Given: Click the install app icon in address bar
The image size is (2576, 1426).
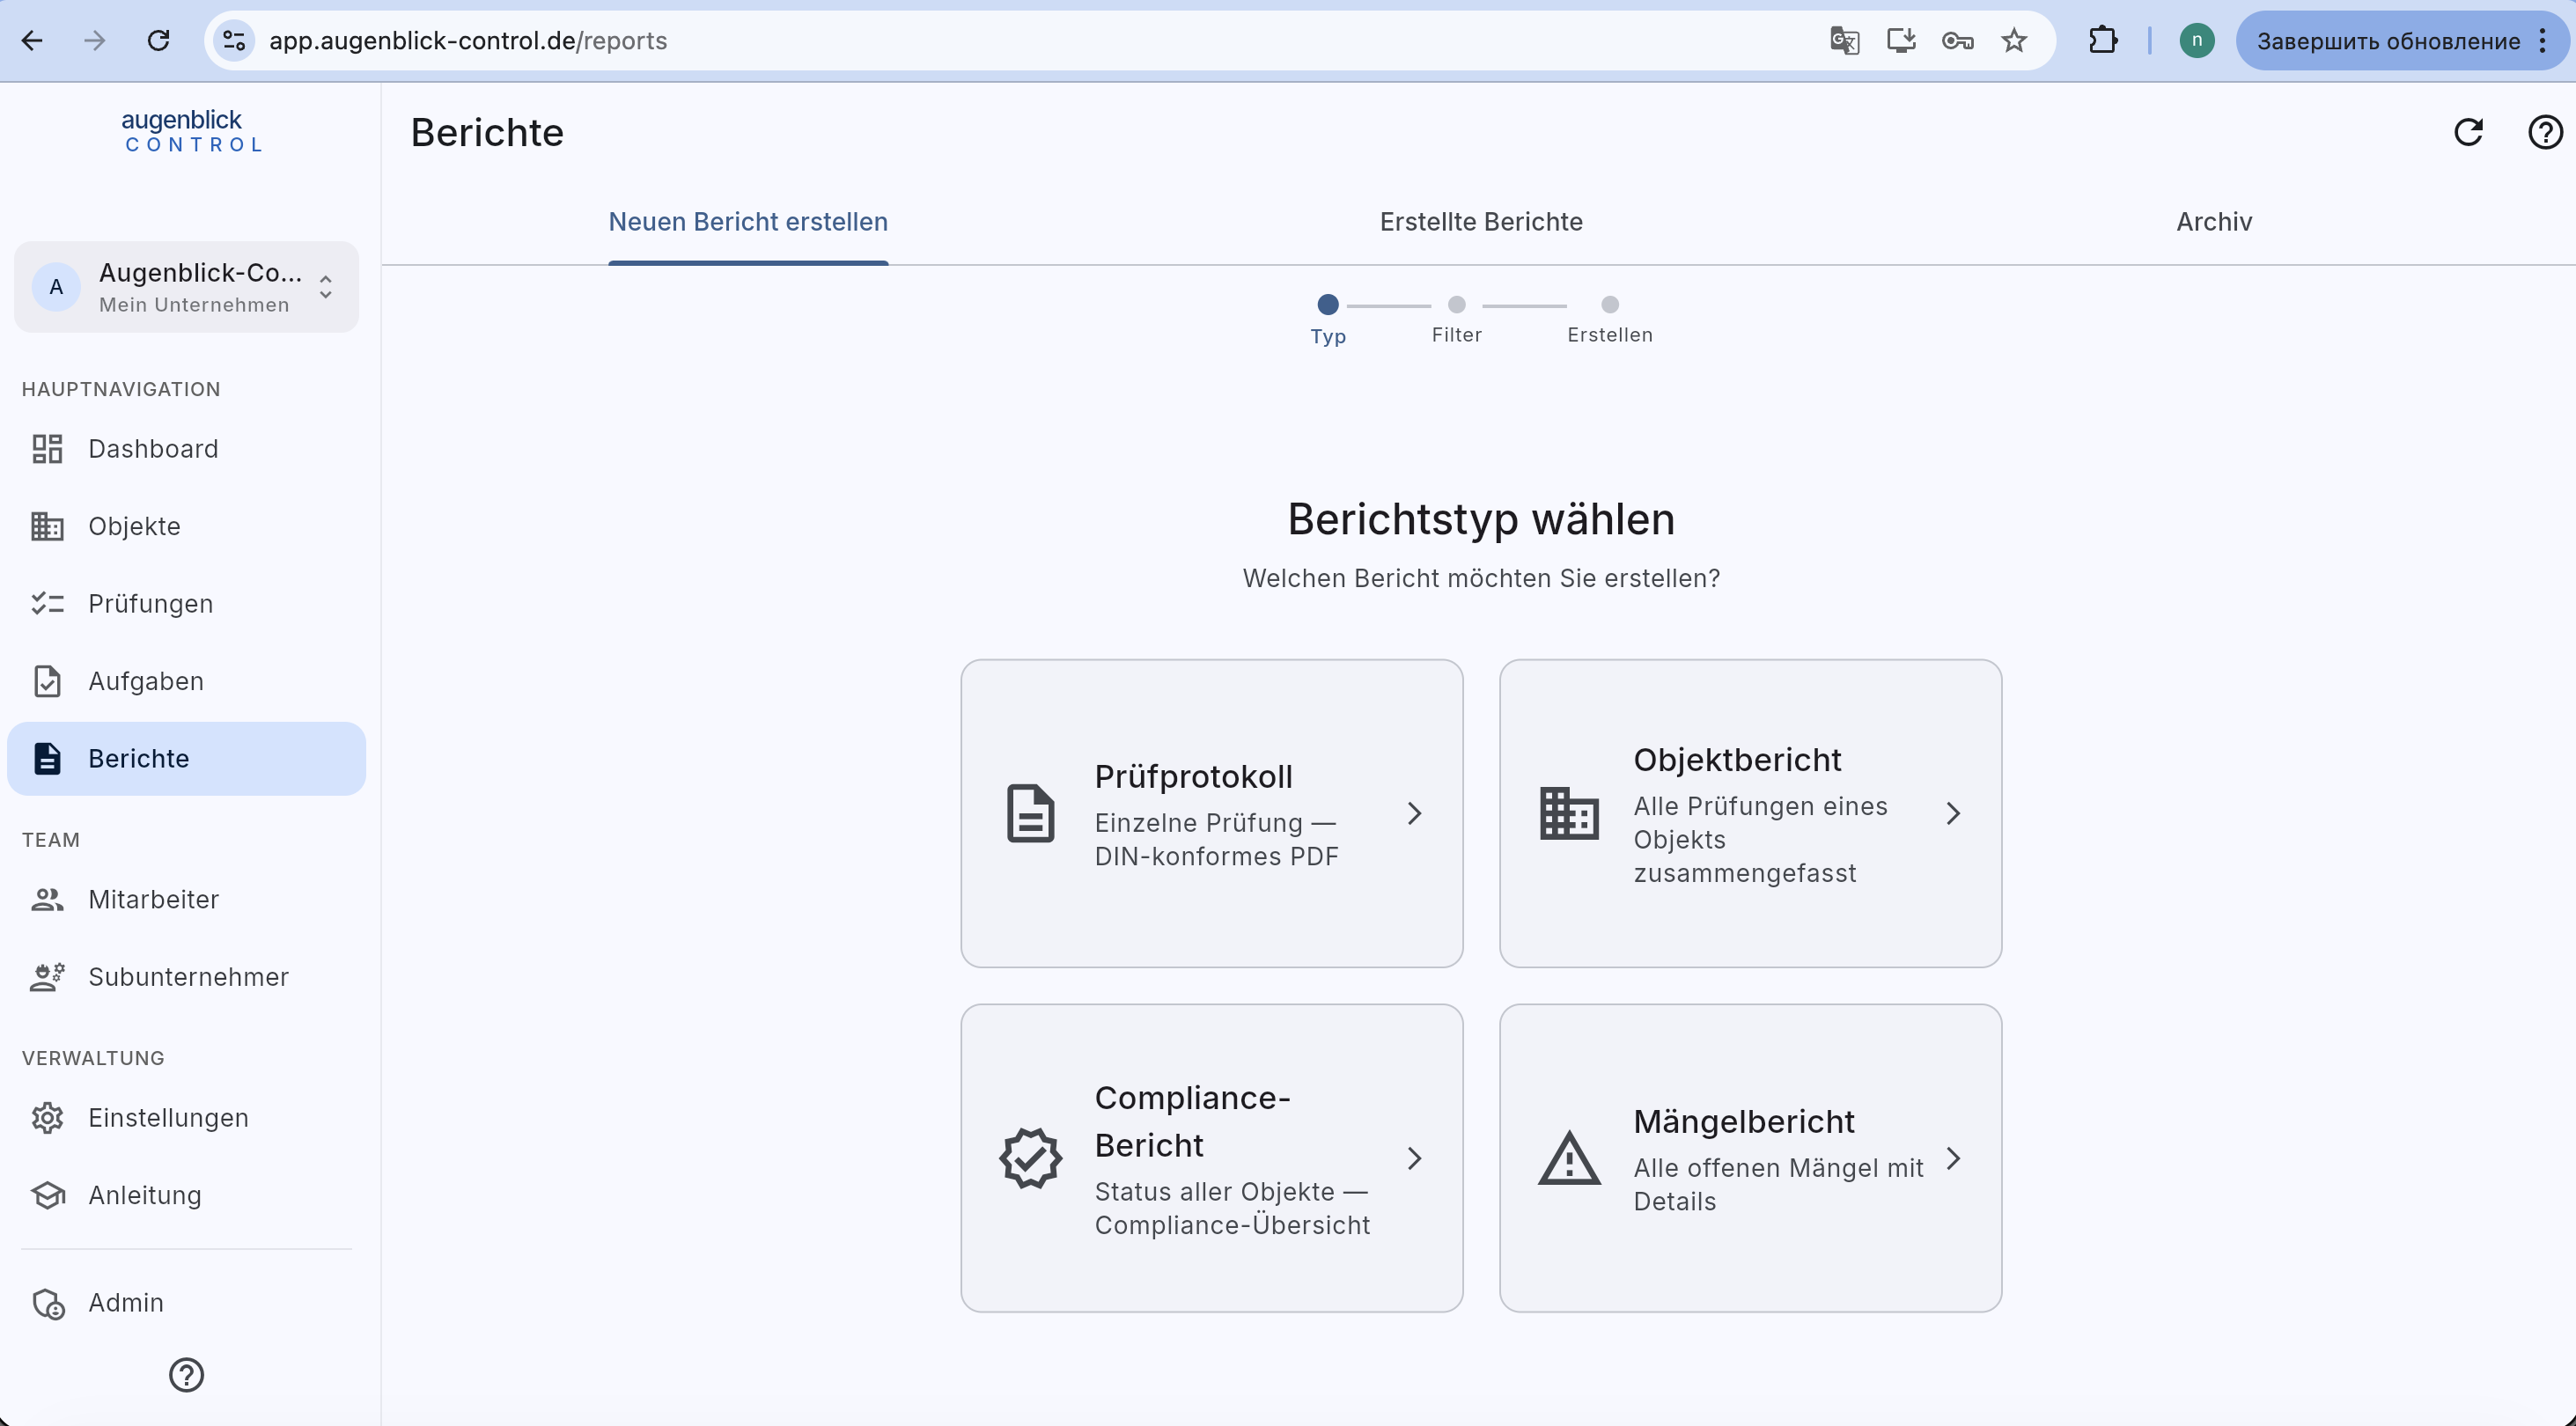Looking at the screenshot, I should (x=1900, y=40).
